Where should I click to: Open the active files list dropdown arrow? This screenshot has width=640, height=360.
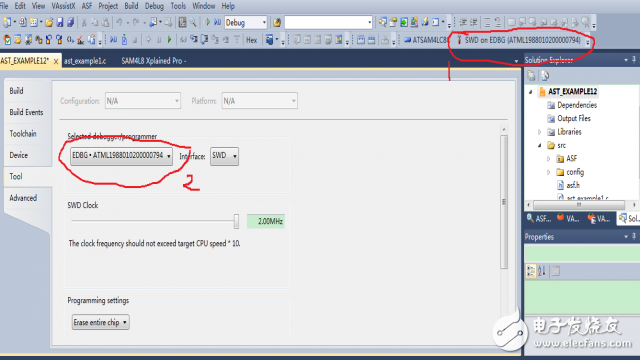[516, 61]
